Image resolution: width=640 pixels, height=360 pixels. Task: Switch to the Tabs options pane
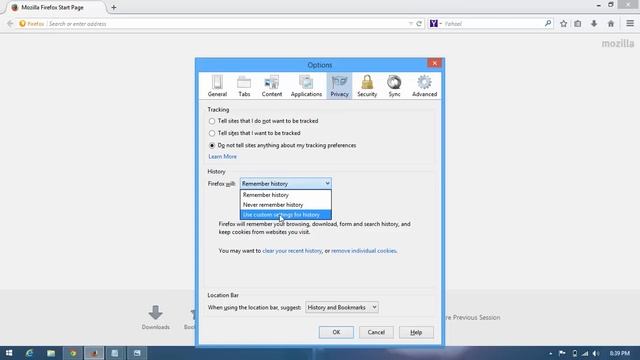[x=244, y=86]
